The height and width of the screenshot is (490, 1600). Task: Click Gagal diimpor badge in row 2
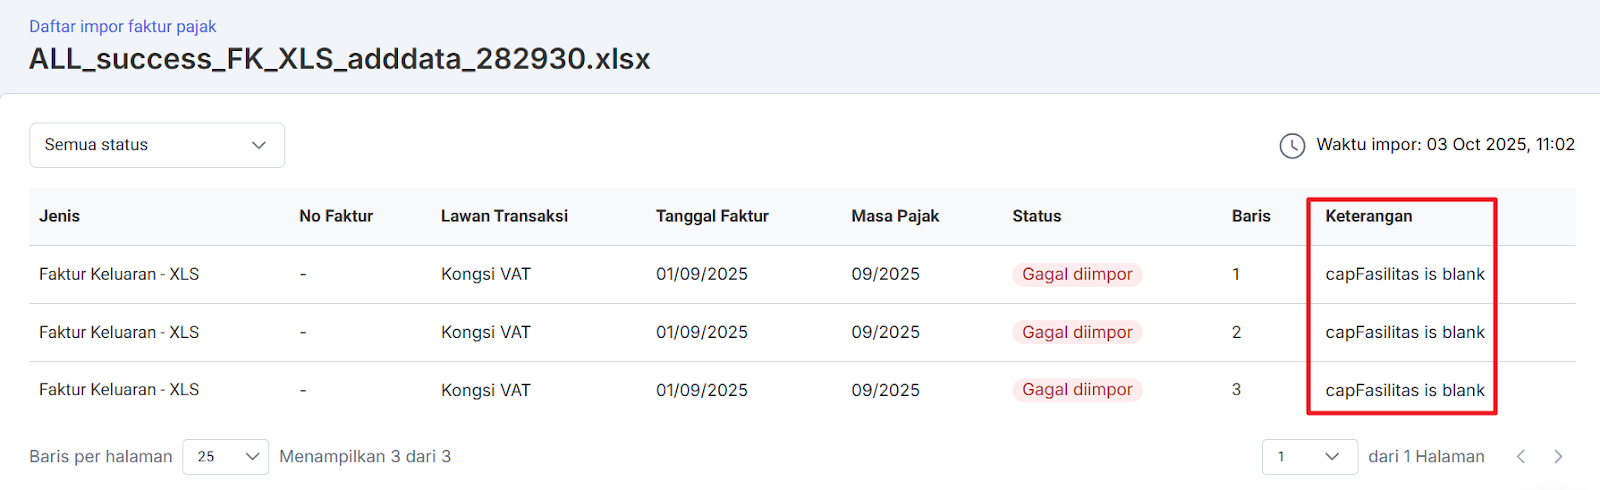point(1077,332)
